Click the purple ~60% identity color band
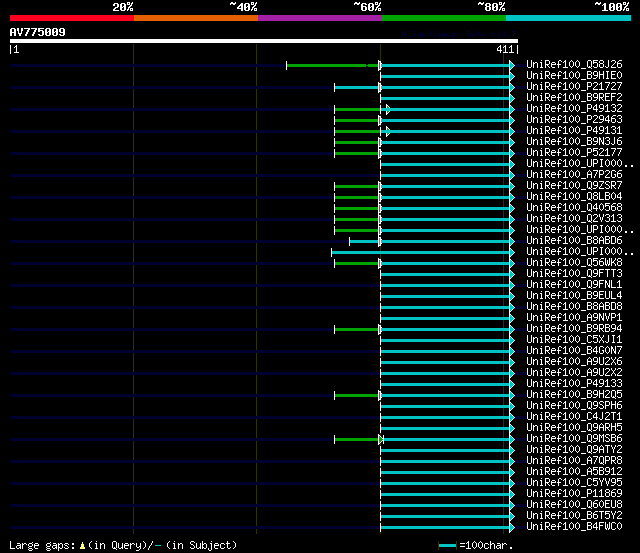Viewport: 640px width, 553px height. click(x=320, y=18)
